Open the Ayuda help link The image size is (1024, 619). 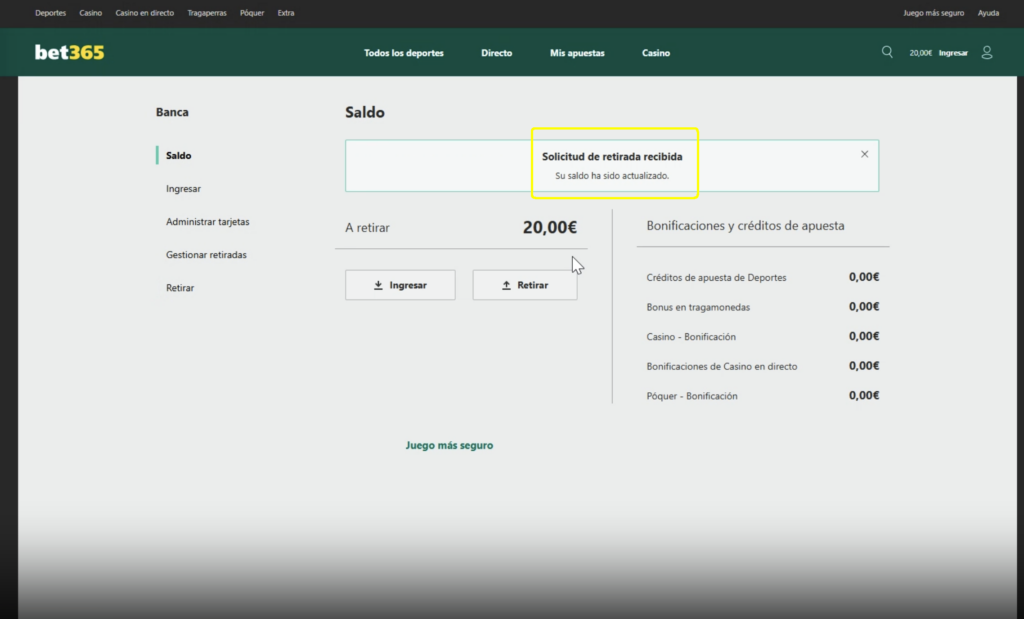tap(988, 13)
